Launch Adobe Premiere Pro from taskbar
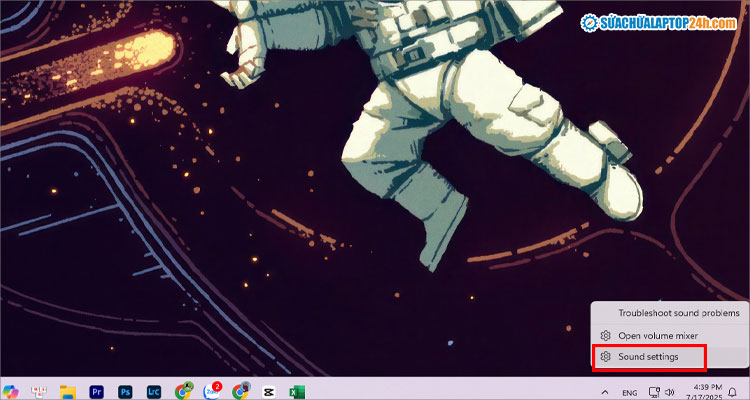The height and width of the screenshot is (400, 750). click(97, 391)
